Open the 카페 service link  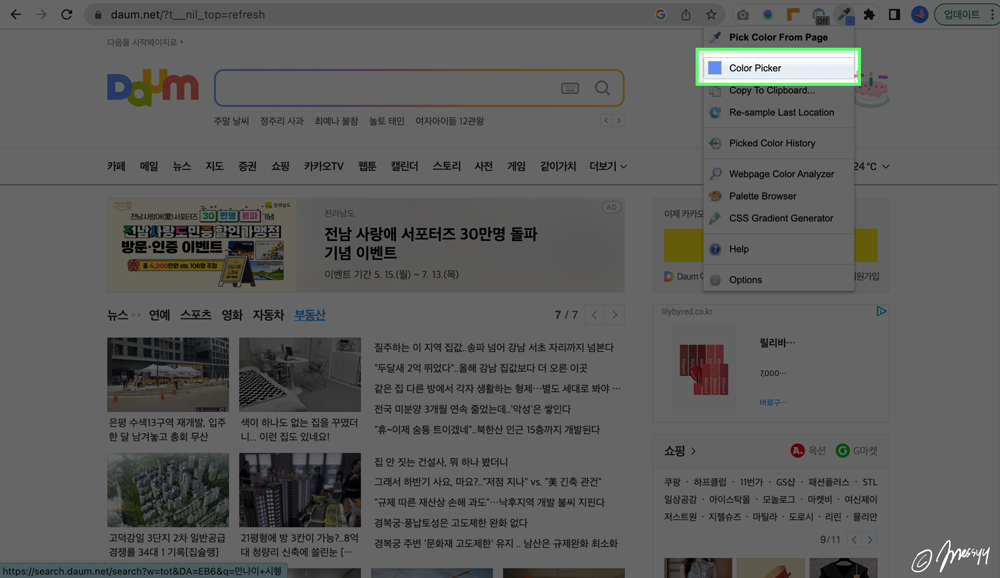(116, 166)
